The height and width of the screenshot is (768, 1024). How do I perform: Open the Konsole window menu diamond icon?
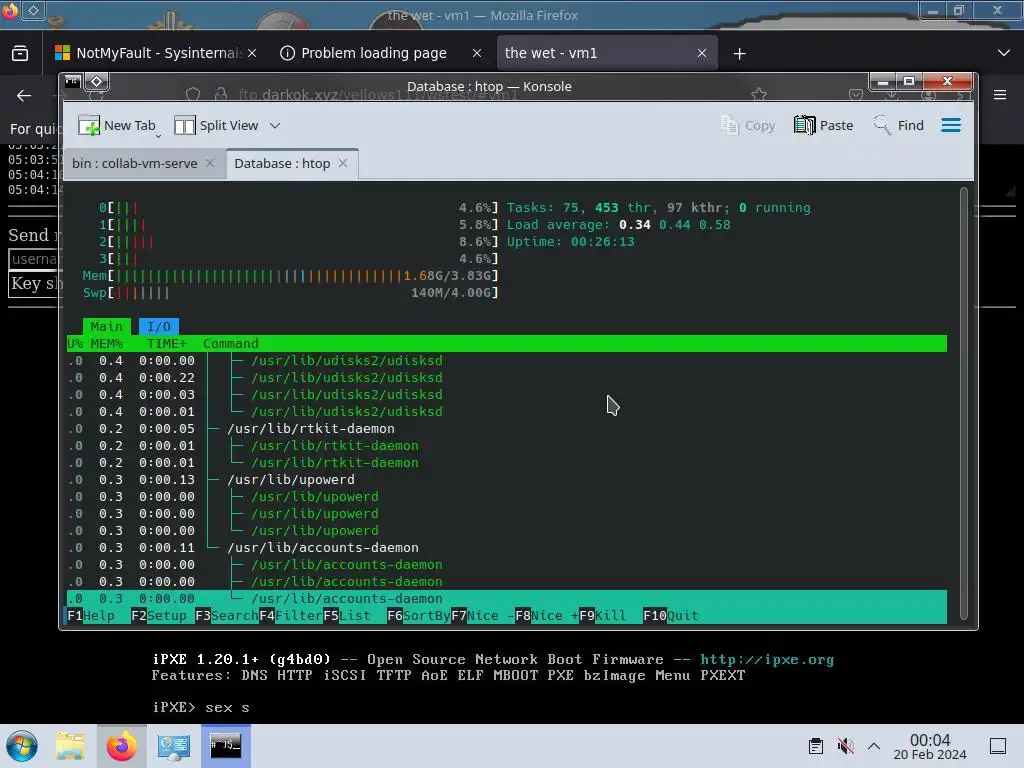[x=96, y=81]
